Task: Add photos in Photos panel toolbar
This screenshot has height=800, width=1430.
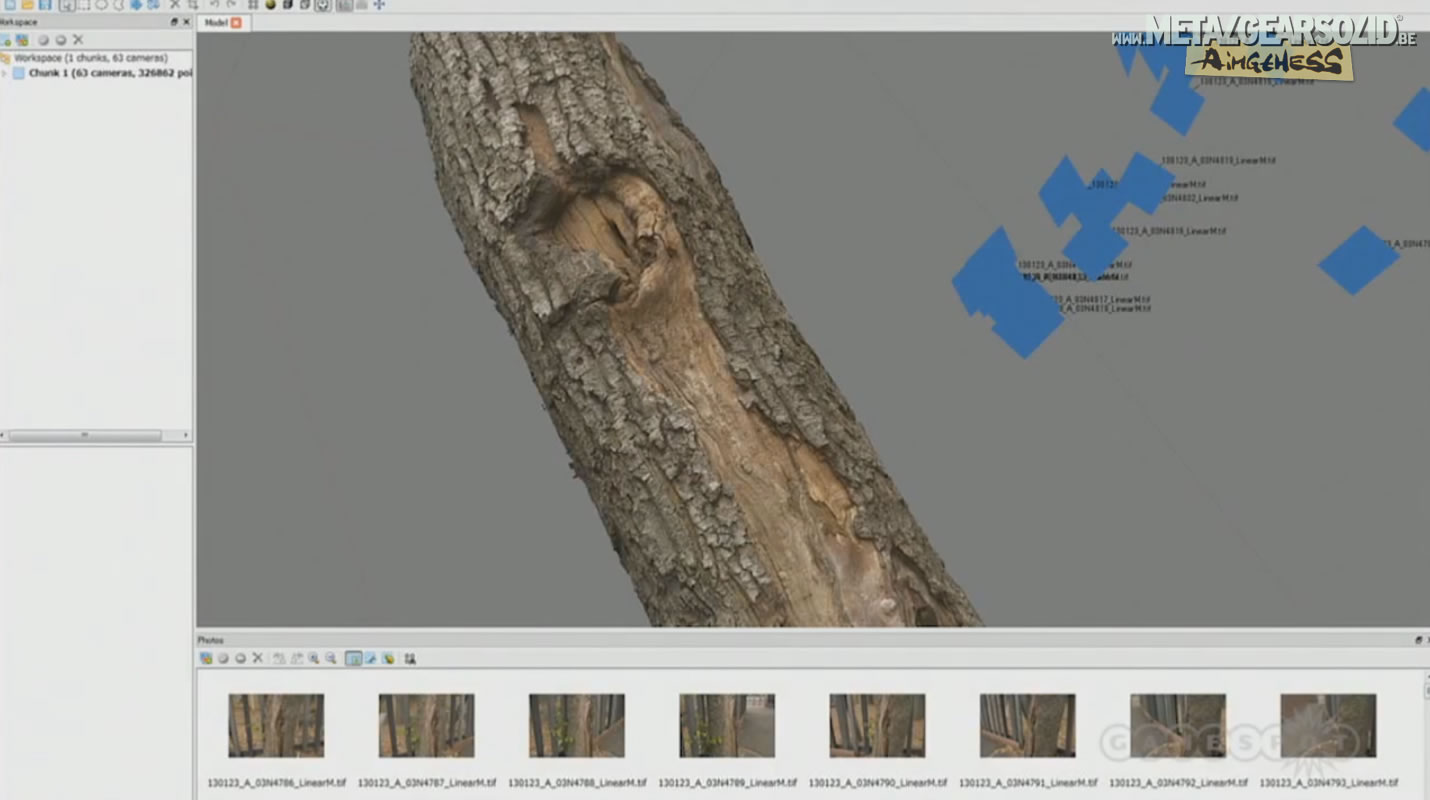Action: 206,658
